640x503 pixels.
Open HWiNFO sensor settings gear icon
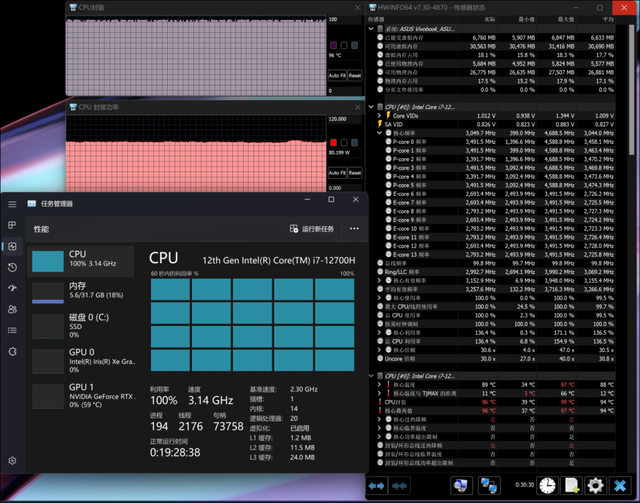point(595,485)
